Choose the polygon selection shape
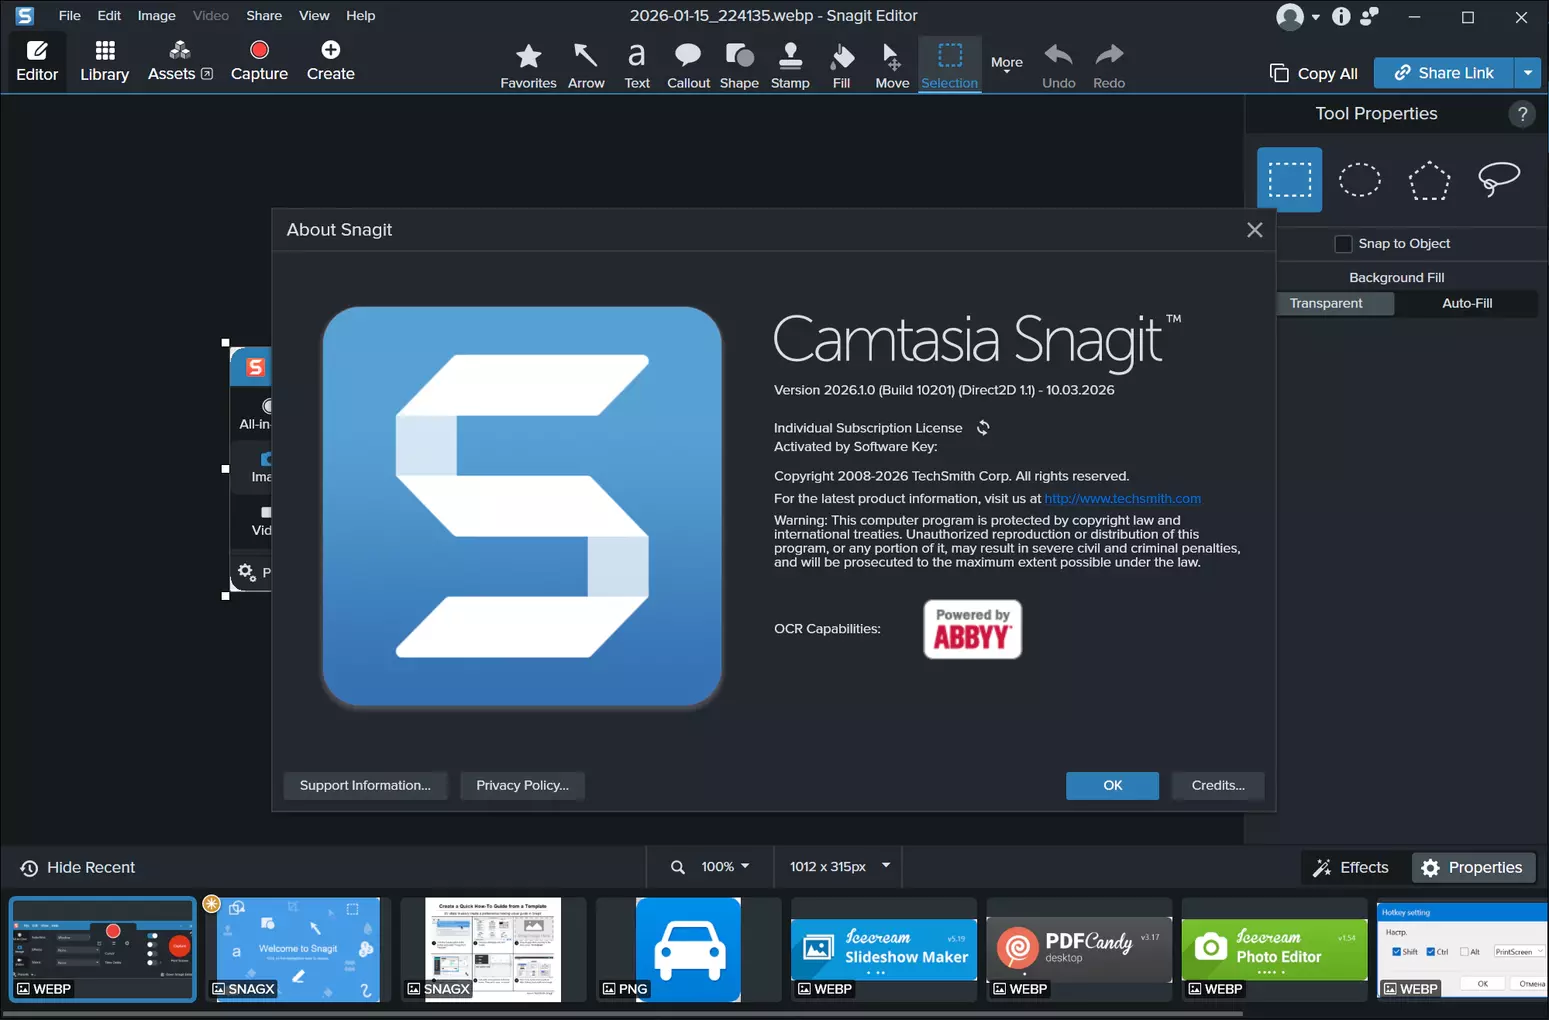Screen dimensions: 1549x1020 pos(1429,180)
